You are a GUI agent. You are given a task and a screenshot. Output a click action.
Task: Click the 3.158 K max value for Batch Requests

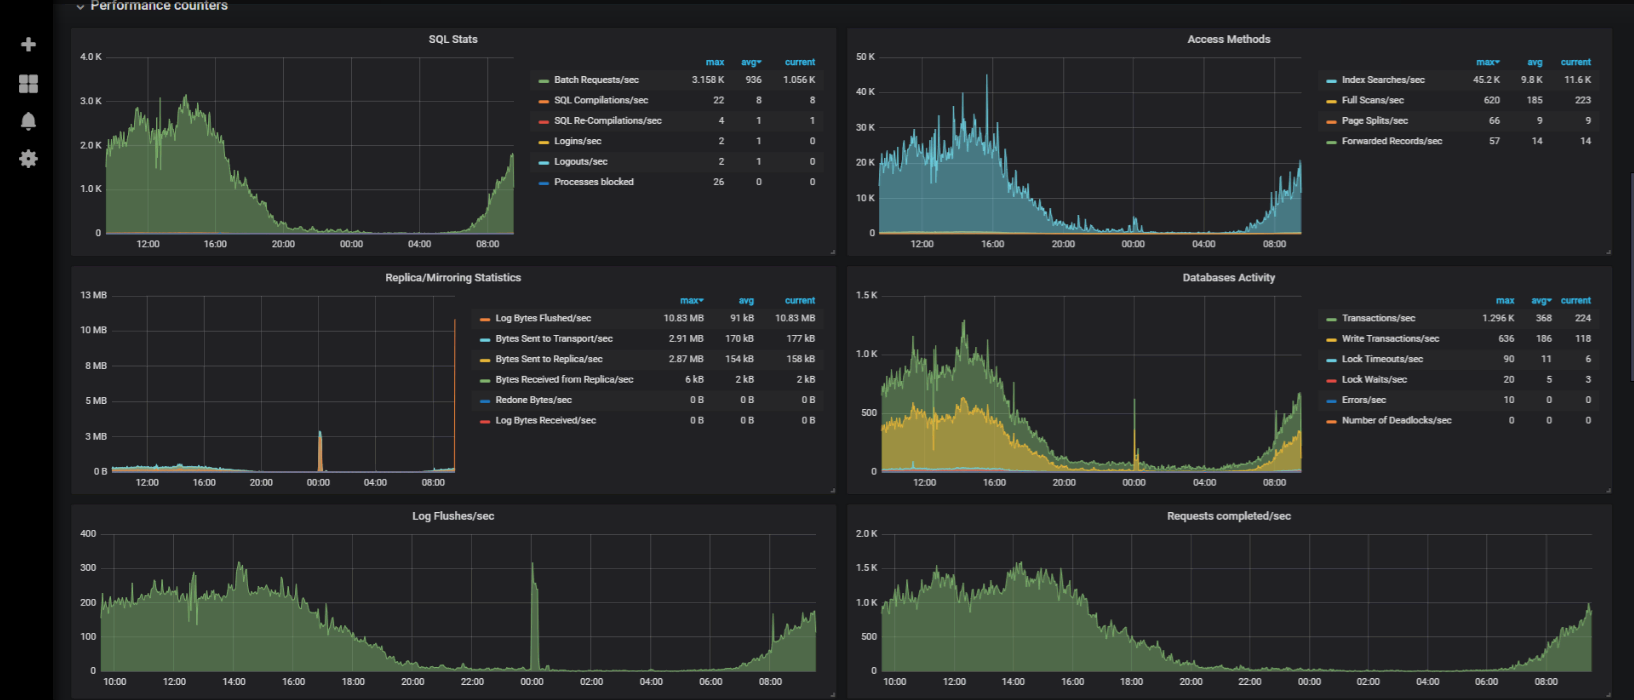[x=708, y=80]
